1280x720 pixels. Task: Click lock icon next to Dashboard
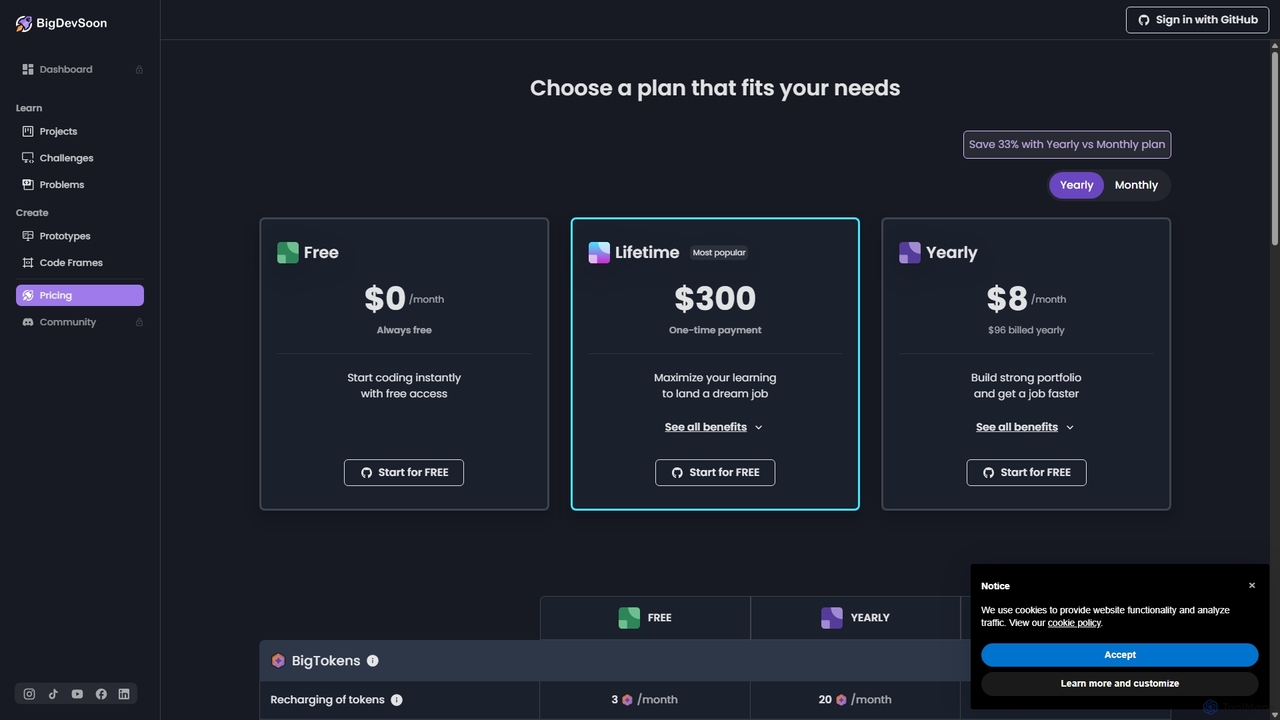click(139, 70)
